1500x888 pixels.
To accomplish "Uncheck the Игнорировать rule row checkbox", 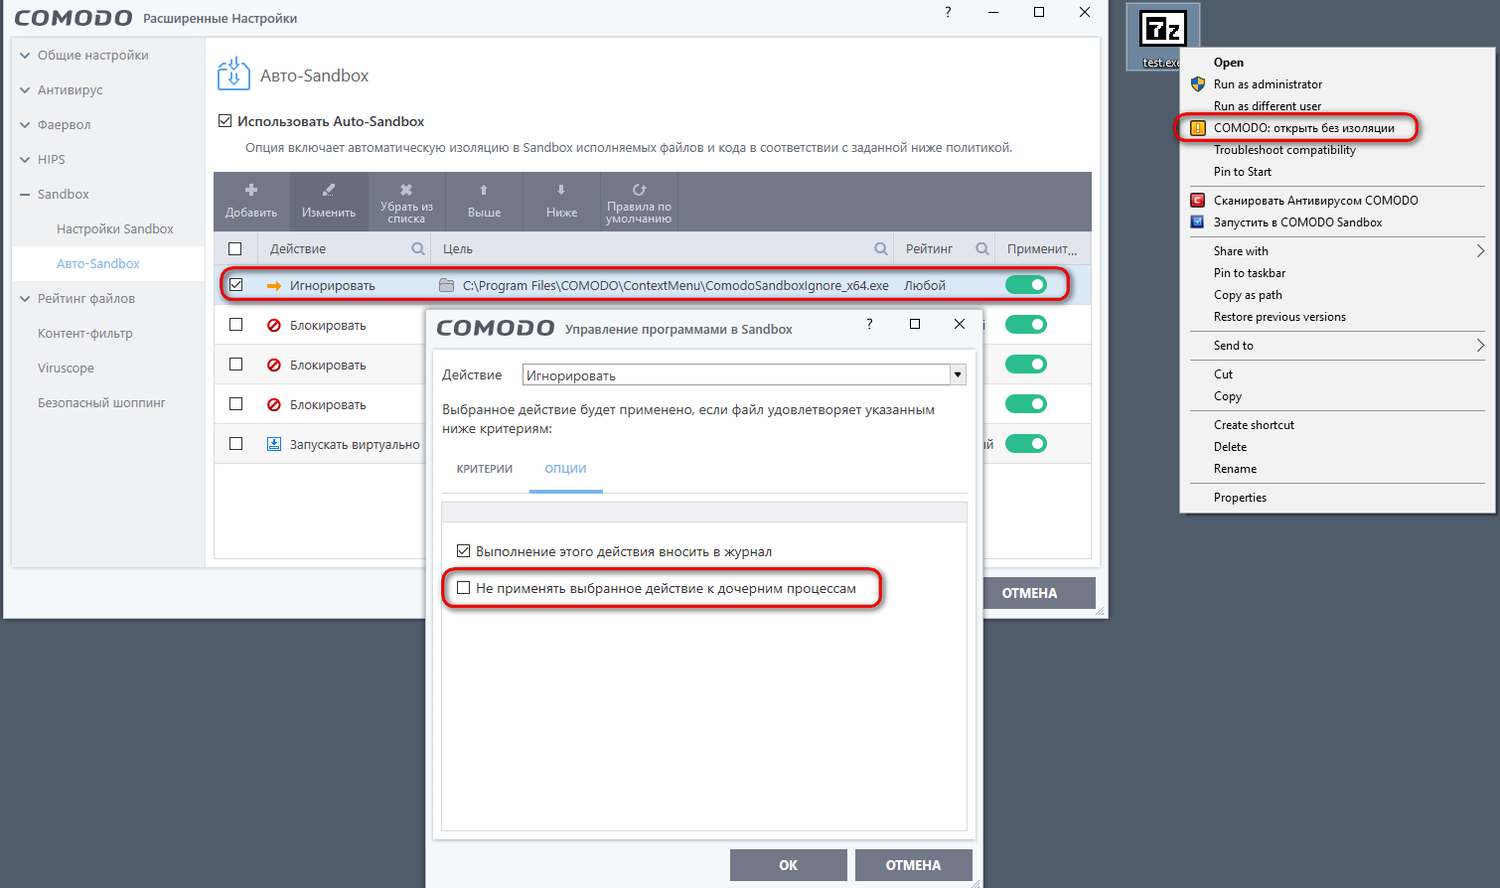I will (236, 285).
